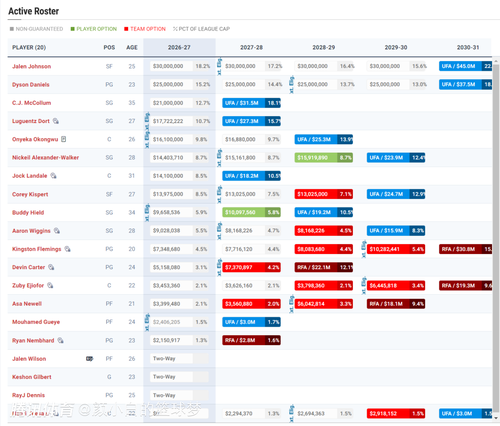Screen dimensions: 500x426
Task: Sort roster by POS column header
Action: [109, 47]
